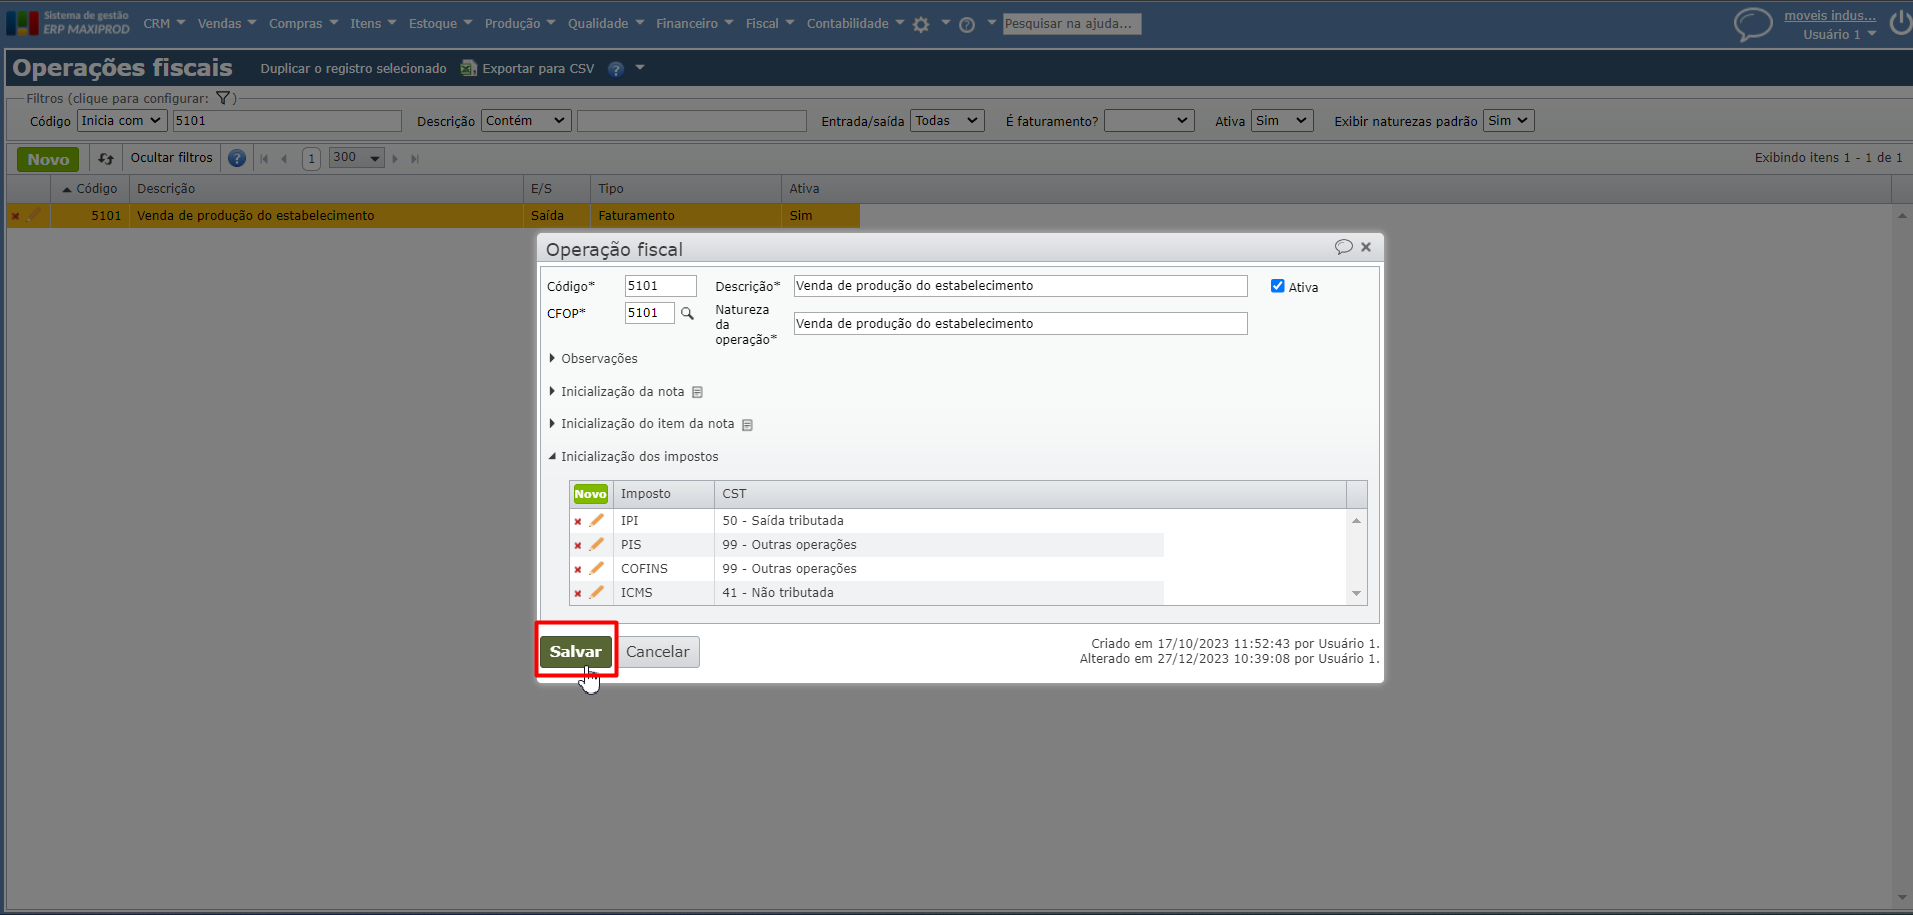Delete the PIS tax row
The height and width of the screenshot is (915, 1913).
pyautogui.click(x=578, y=545)
